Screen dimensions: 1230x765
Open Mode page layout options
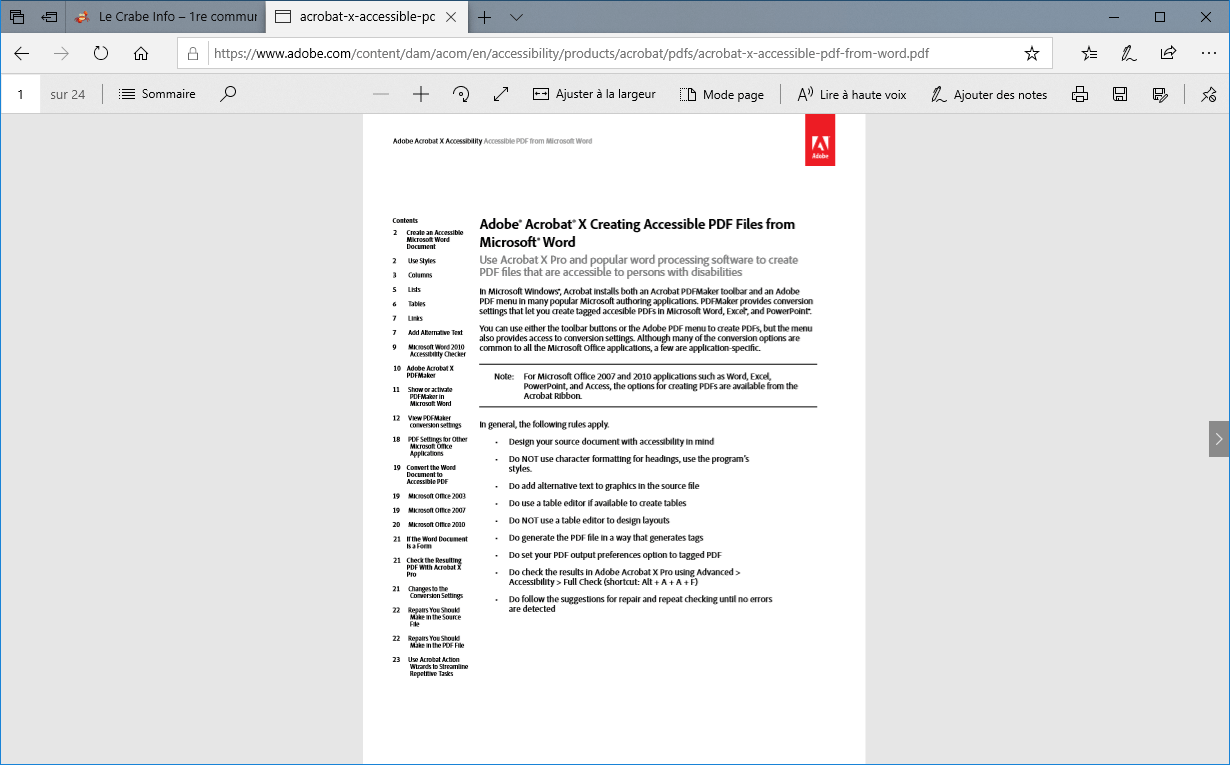(721, 94)
